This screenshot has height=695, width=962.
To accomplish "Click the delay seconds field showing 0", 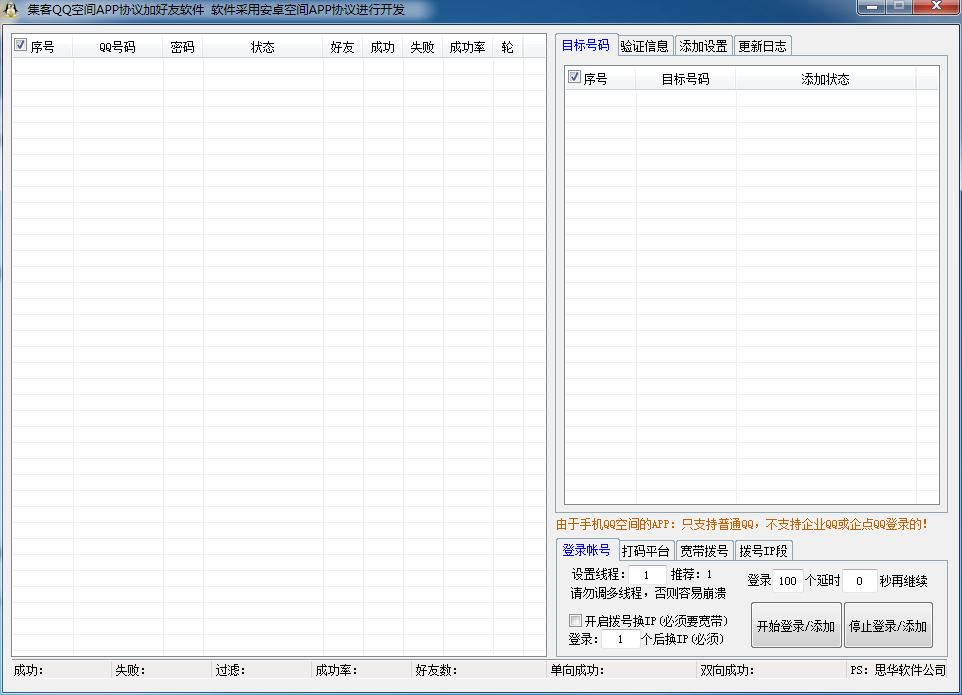I will pyautogui.click(x=859, y=581).
